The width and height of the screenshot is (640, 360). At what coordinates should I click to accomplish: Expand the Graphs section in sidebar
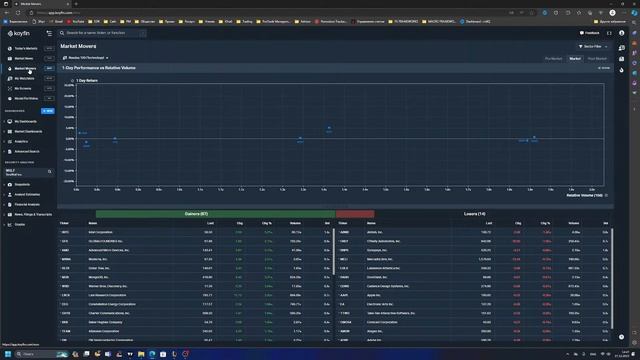(20, 224)
